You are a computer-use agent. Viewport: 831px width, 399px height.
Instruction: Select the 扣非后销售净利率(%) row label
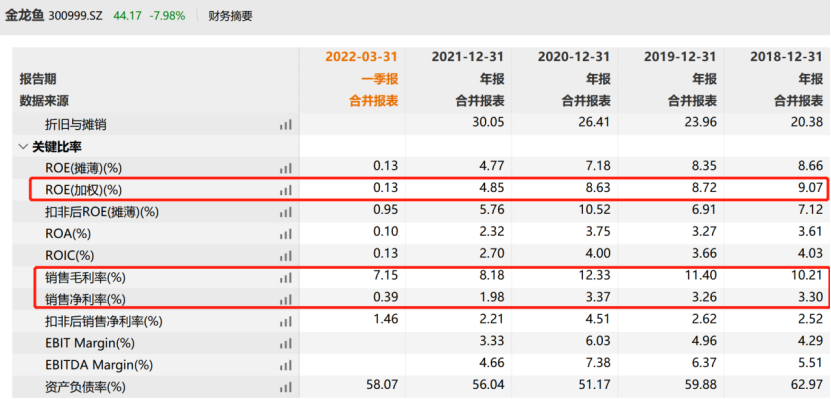[104, 322]
